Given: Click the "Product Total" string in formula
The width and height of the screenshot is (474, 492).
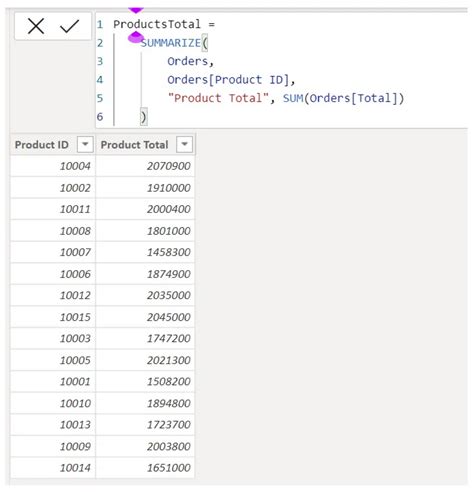Looking at the screenshot, I should pos(218,98).
